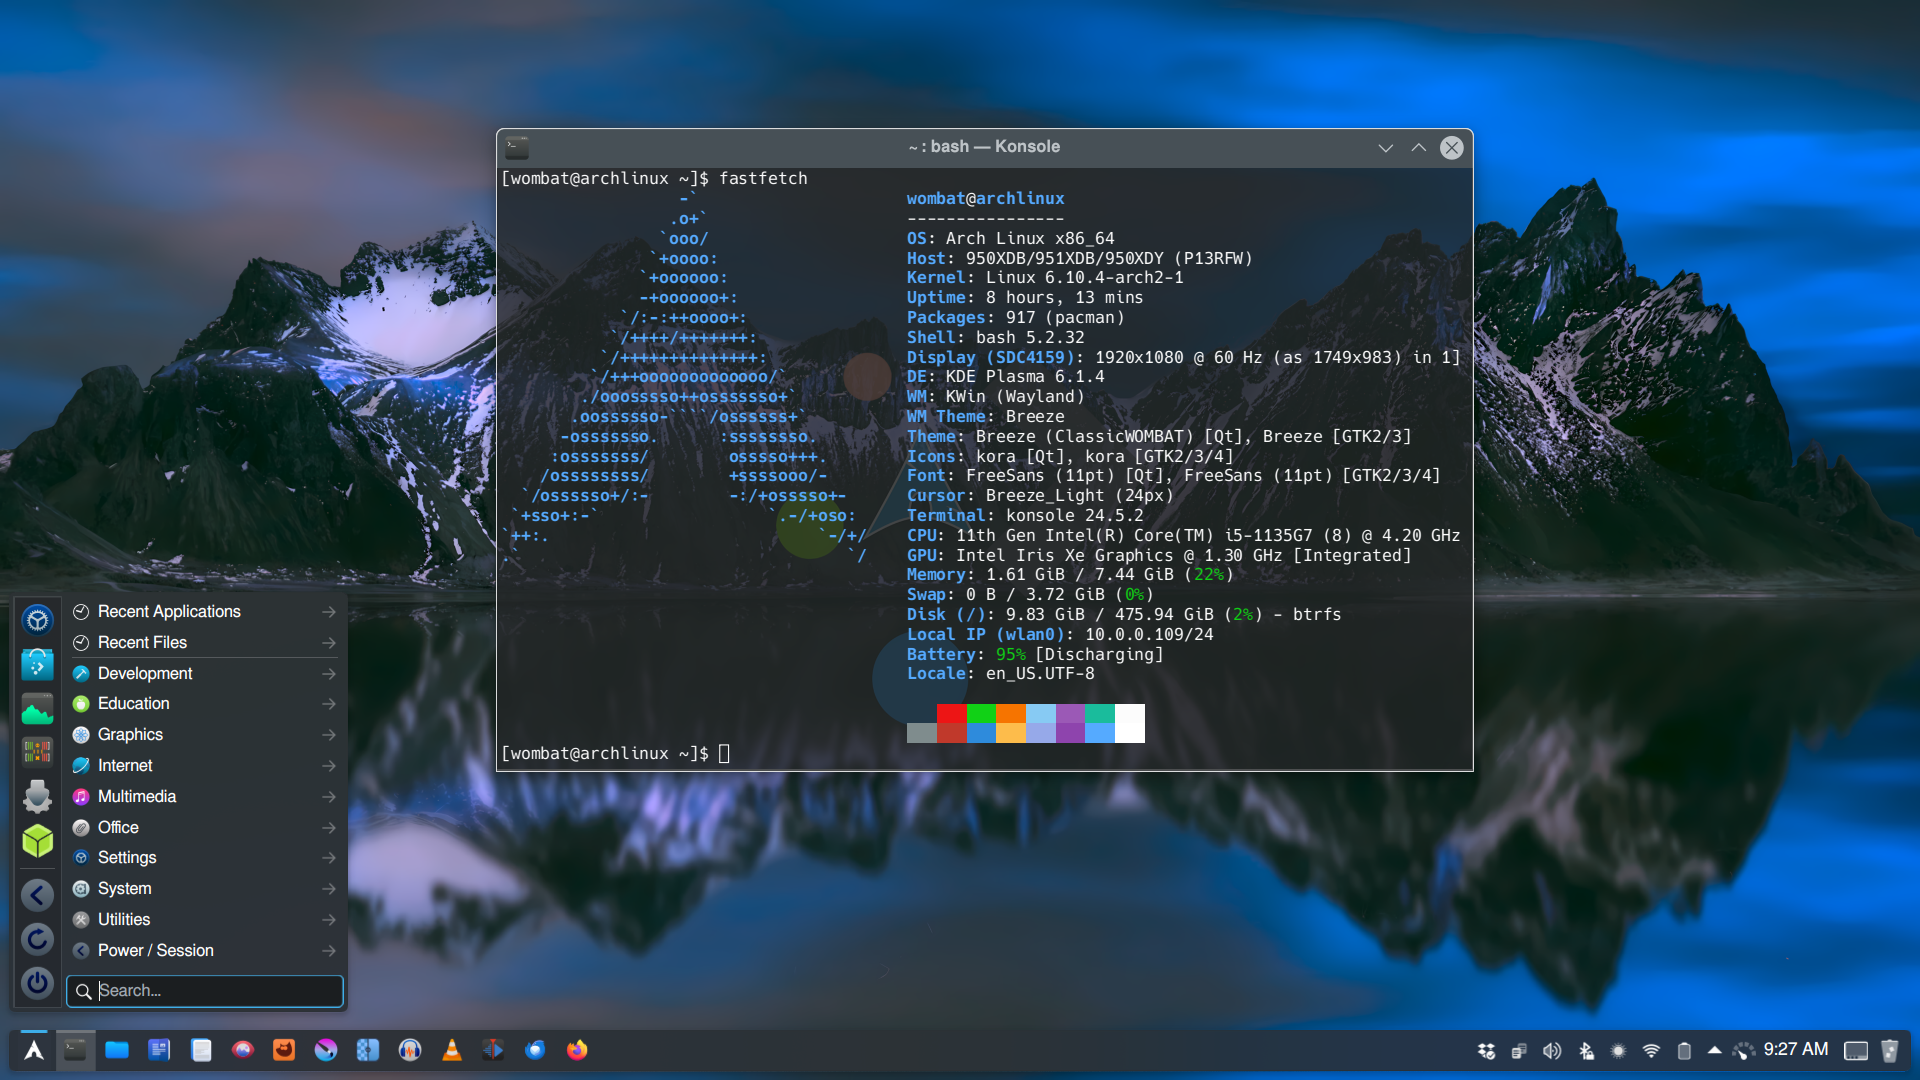Open the Recent Files submenu
Screen dimensions: 1920x1080
click(x=204, y=642)
